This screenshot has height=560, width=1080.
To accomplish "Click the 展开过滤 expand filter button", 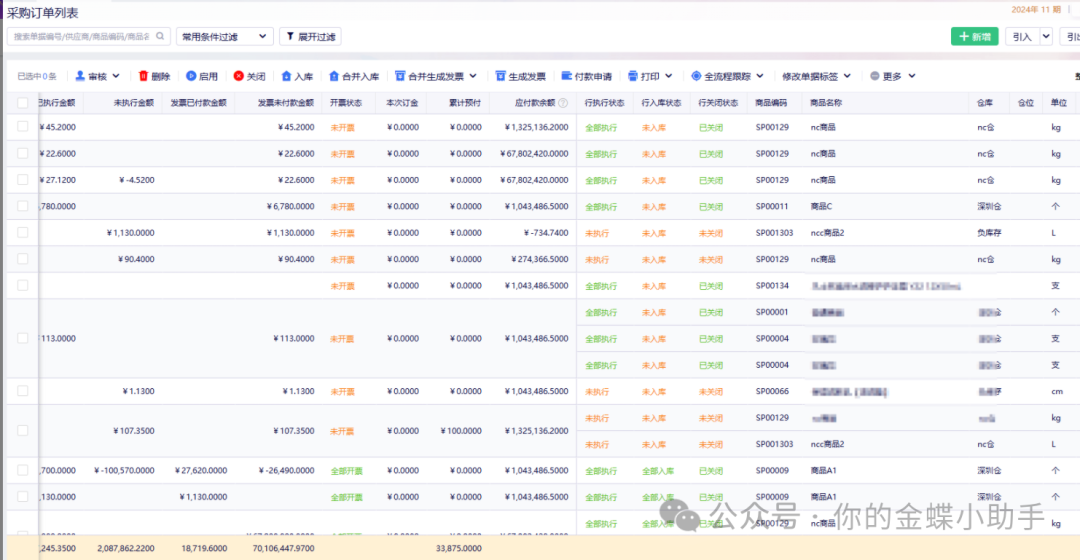I will point(309,36).
